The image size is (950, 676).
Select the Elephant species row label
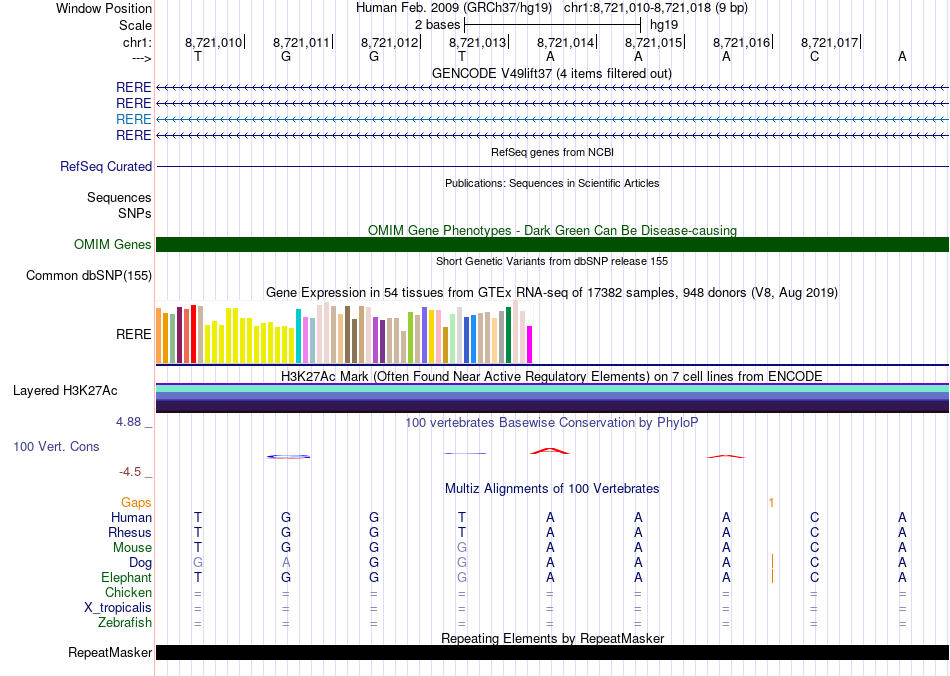[x=126, y=578]
